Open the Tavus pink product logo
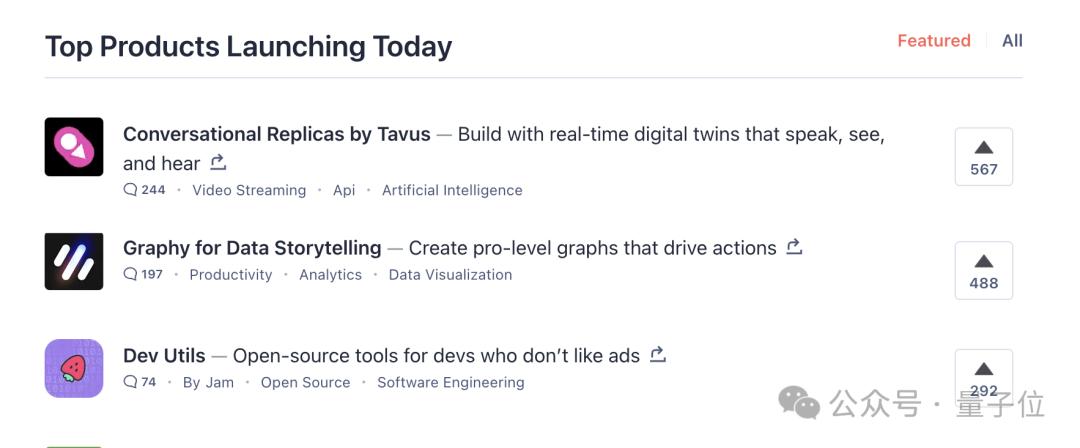1080x448 pixels. tap(74, 147)
